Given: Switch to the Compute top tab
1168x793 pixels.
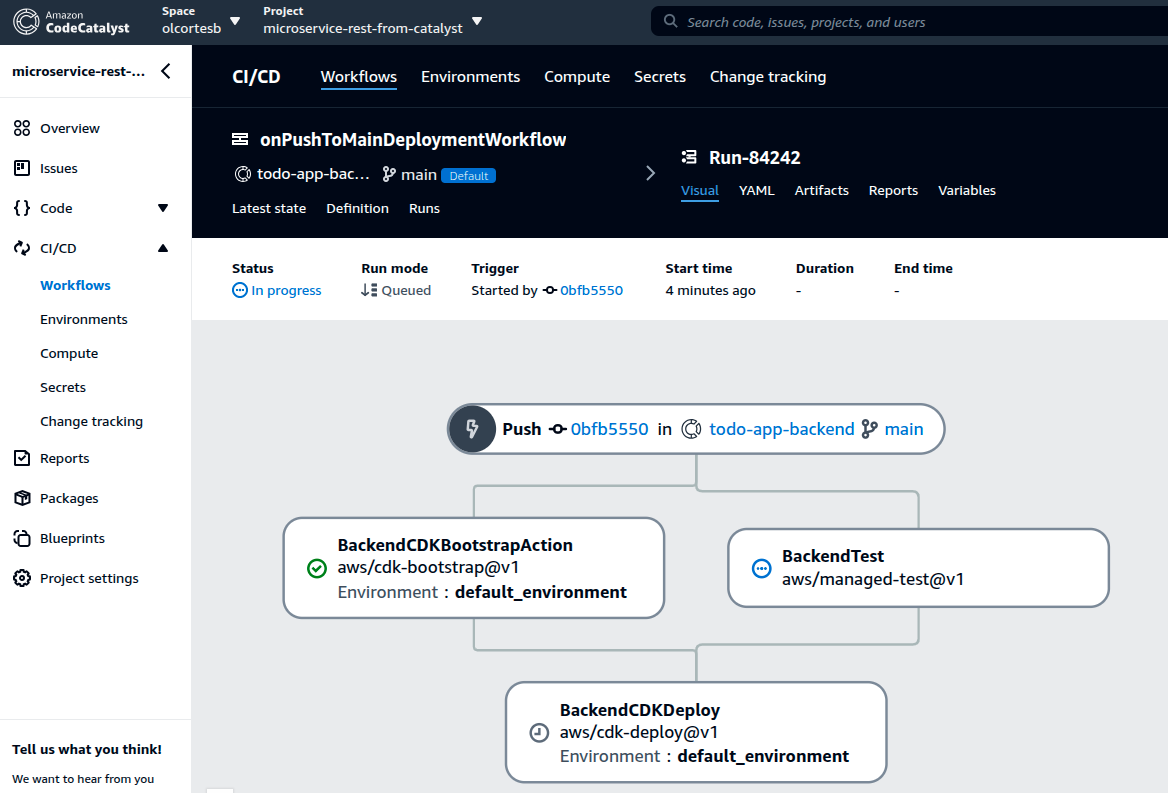Looking at the screenshot, I should (577, 77).
